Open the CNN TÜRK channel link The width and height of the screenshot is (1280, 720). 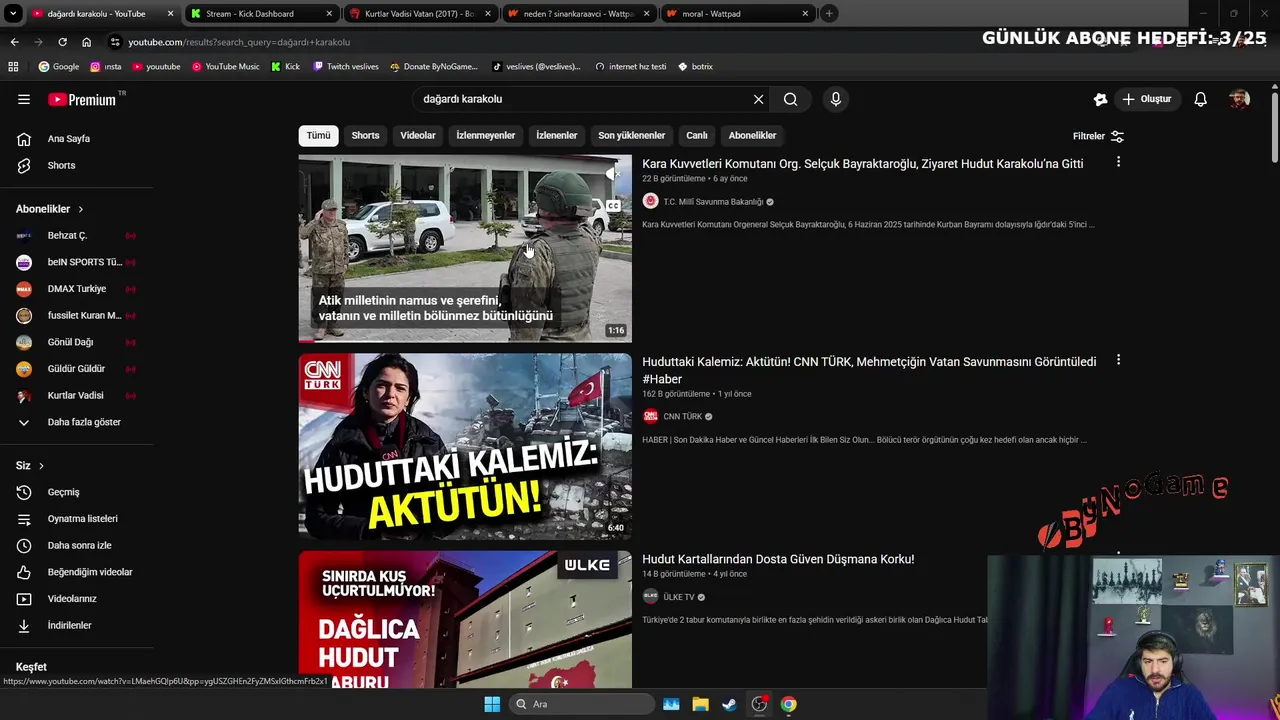(x=683, y=417)
